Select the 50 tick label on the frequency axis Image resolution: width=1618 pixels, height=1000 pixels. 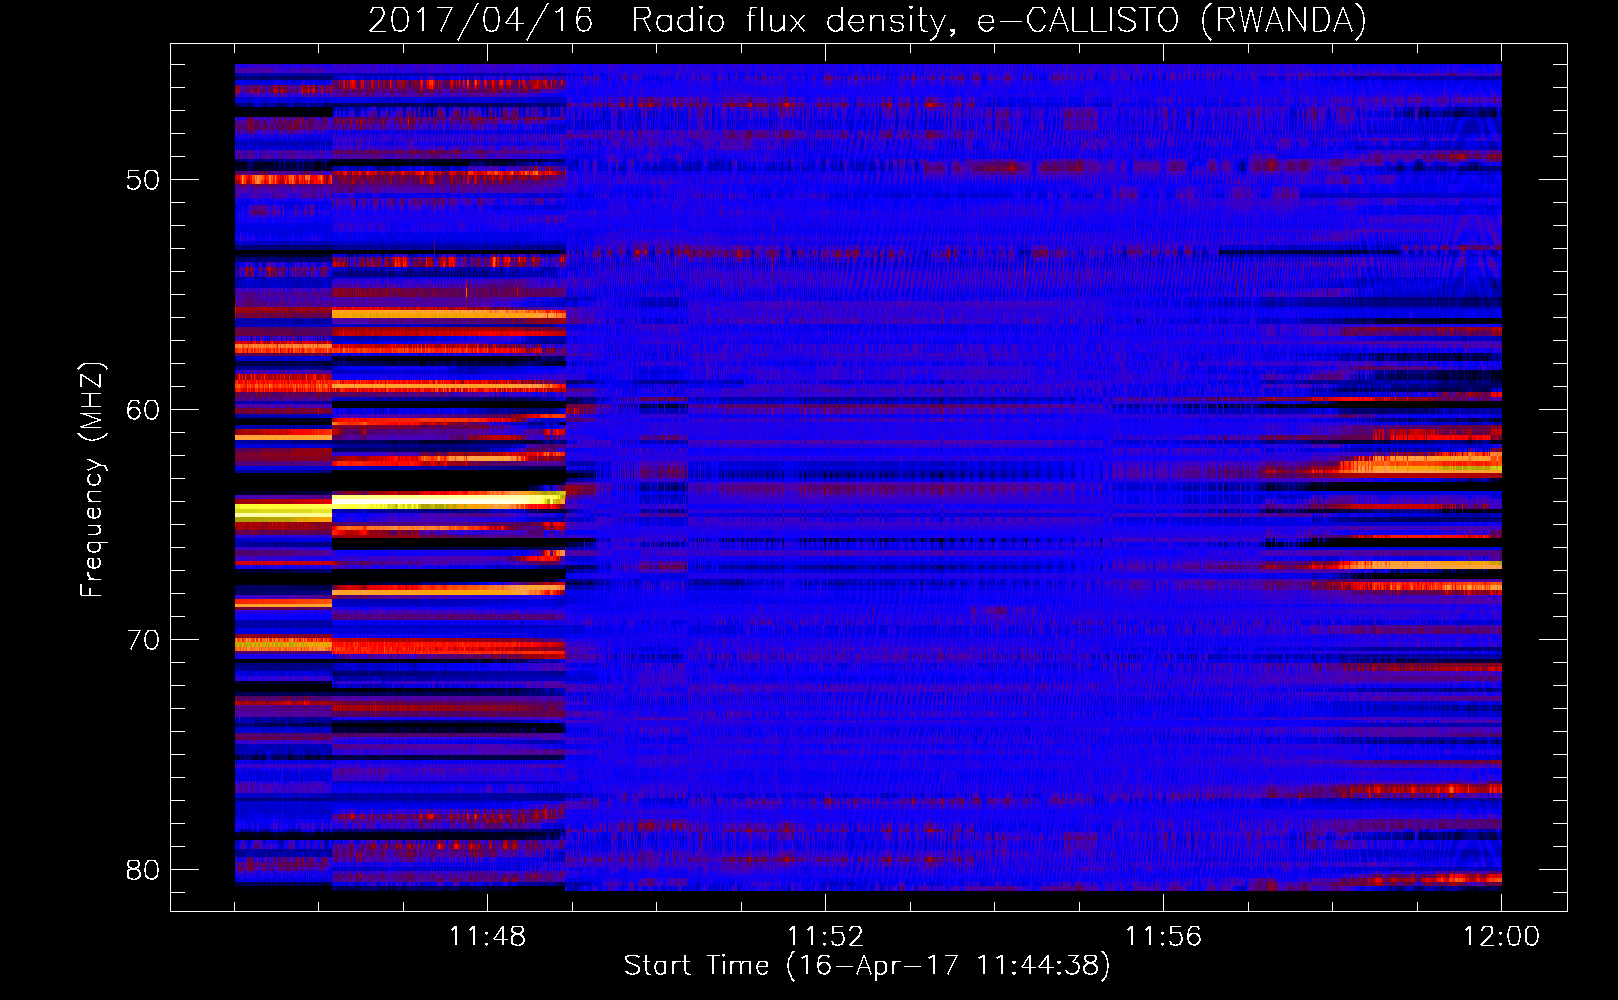coord(143,180)
